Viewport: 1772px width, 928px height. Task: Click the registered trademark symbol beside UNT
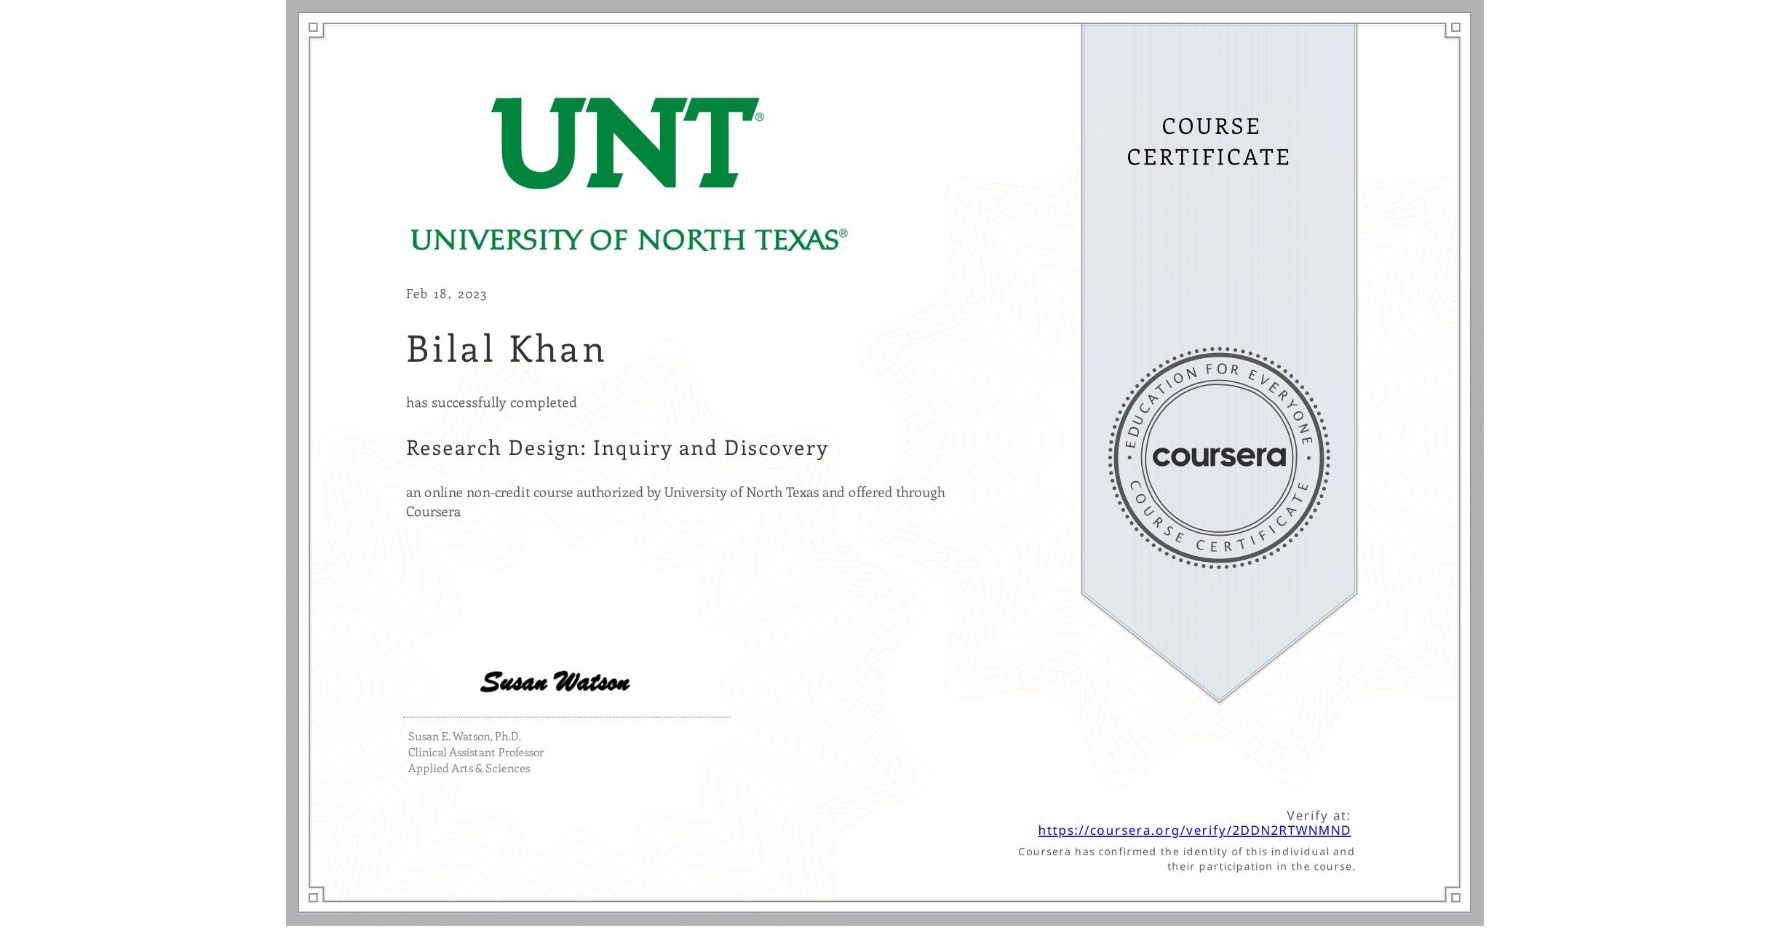tap(757, 113)
